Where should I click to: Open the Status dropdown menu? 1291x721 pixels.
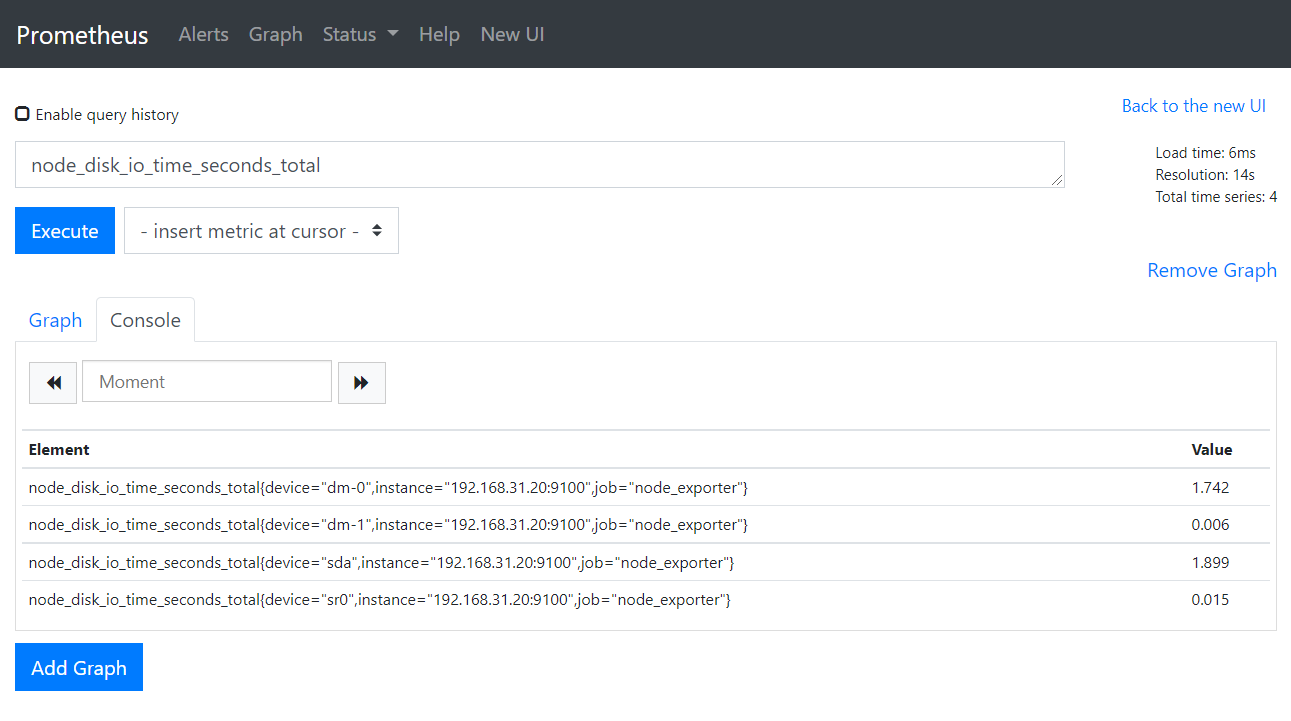click(360, 34)
